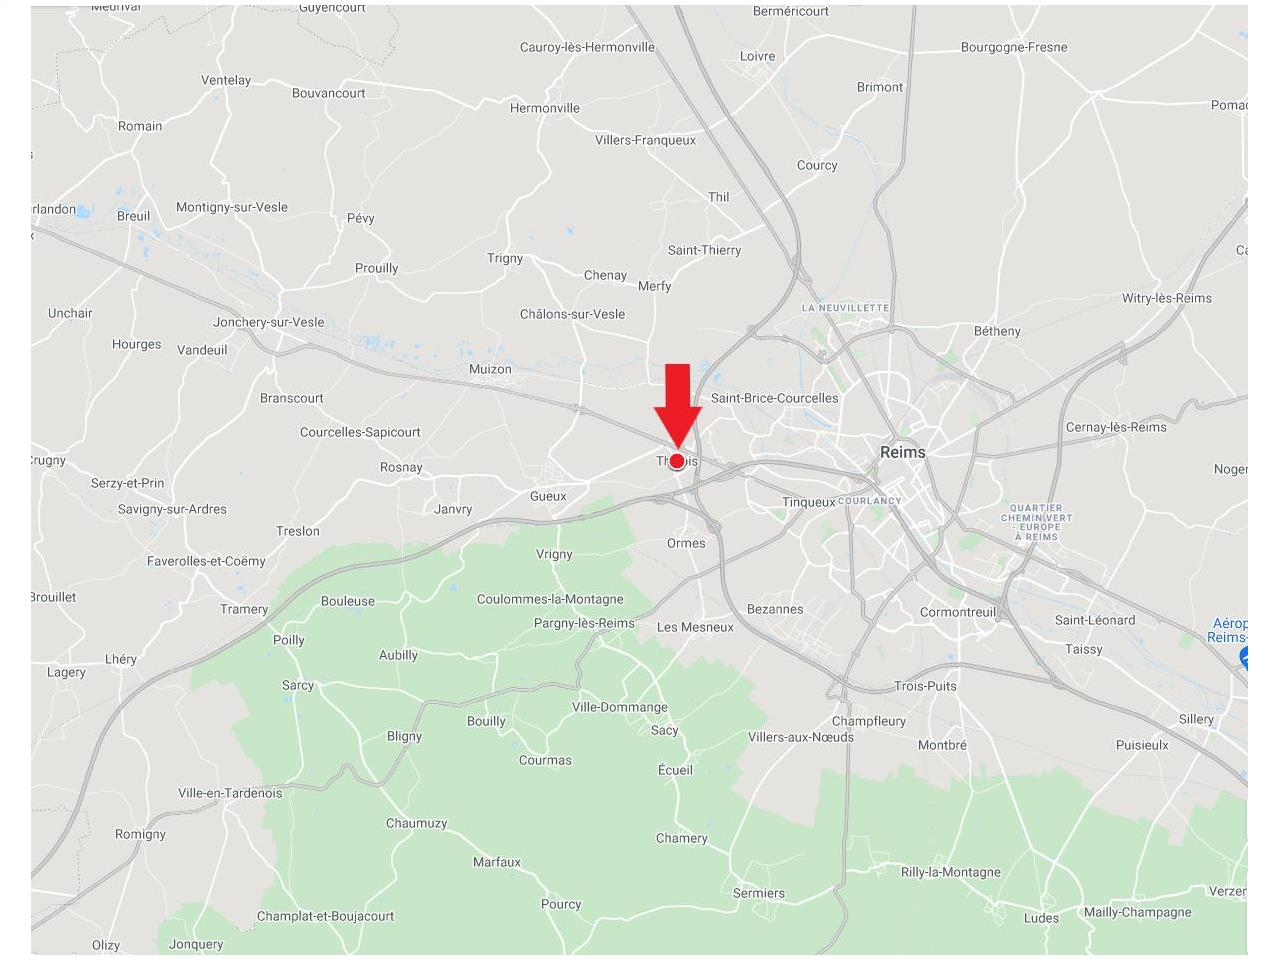Select the Muizon label on map
This screenshot has width=1280, height=960.
(490, 369)
